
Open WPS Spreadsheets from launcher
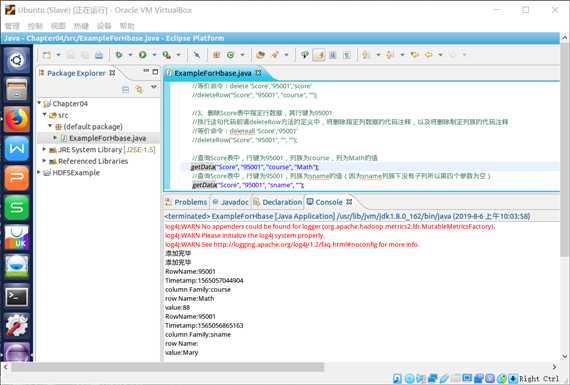pyautogui.click(x=17, y=208)
